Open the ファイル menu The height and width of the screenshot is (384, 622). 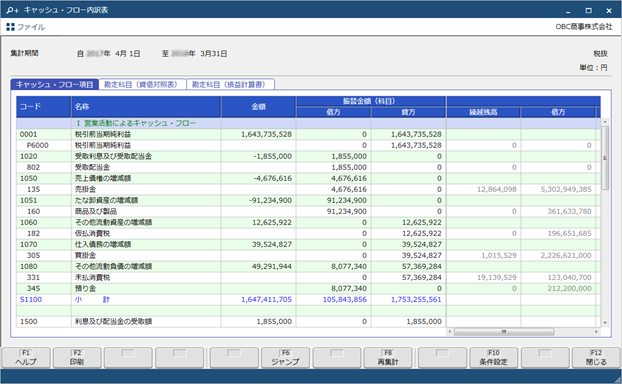tap(31, 27)
